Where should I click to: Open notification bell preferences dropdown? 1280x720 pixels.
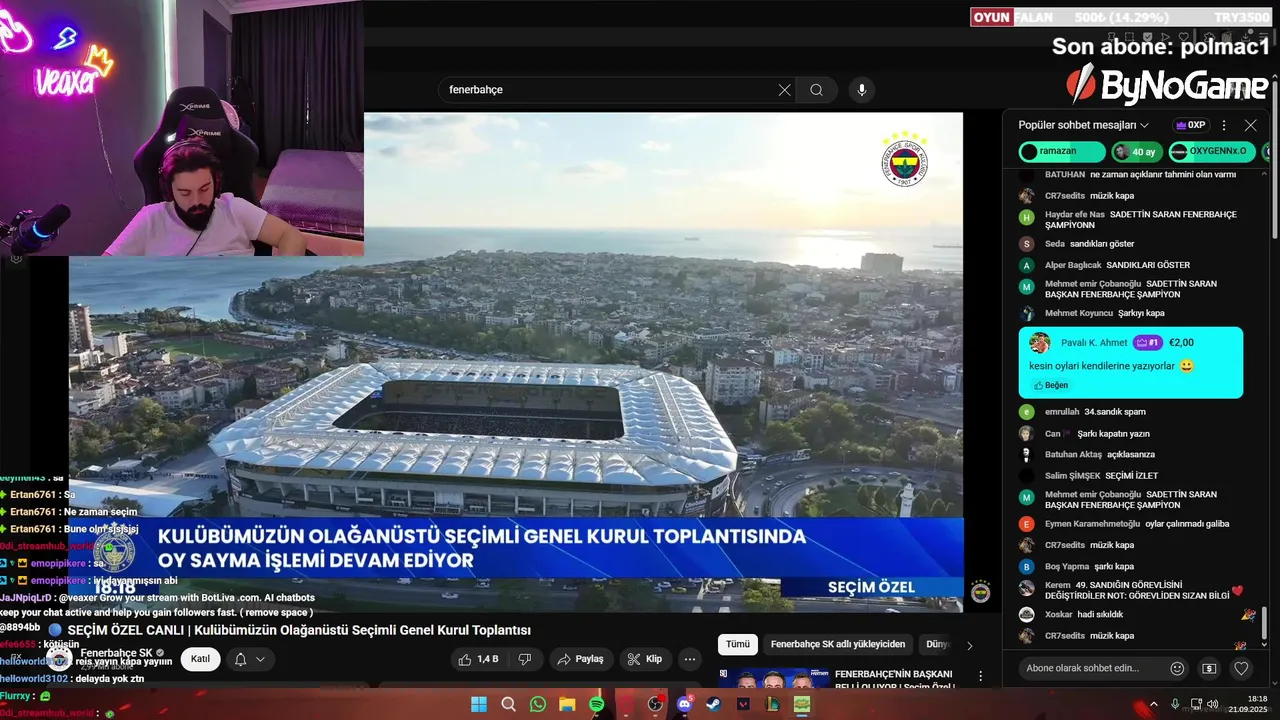point(250,659)
